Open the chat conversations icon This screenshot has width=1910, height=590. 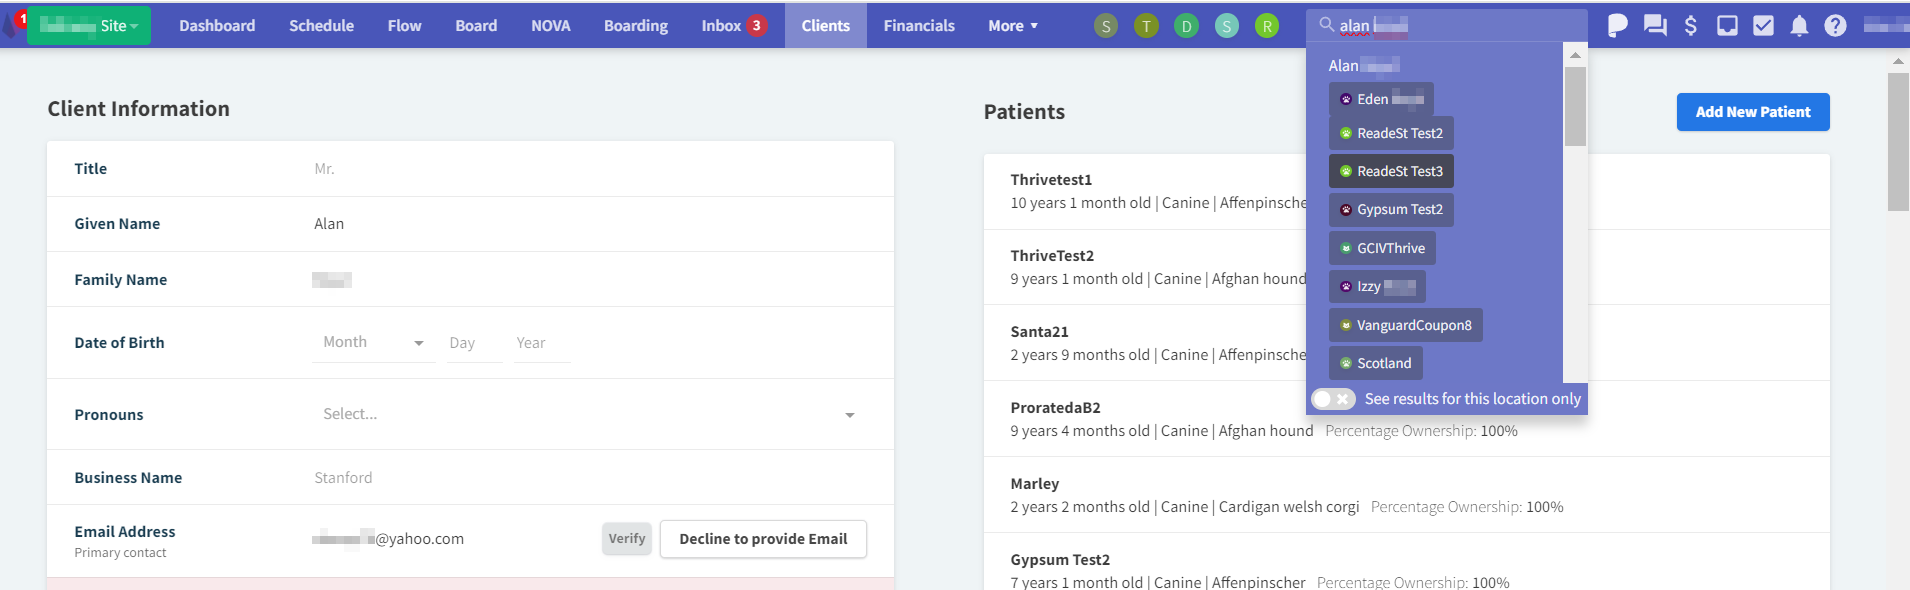point(1655,26)
